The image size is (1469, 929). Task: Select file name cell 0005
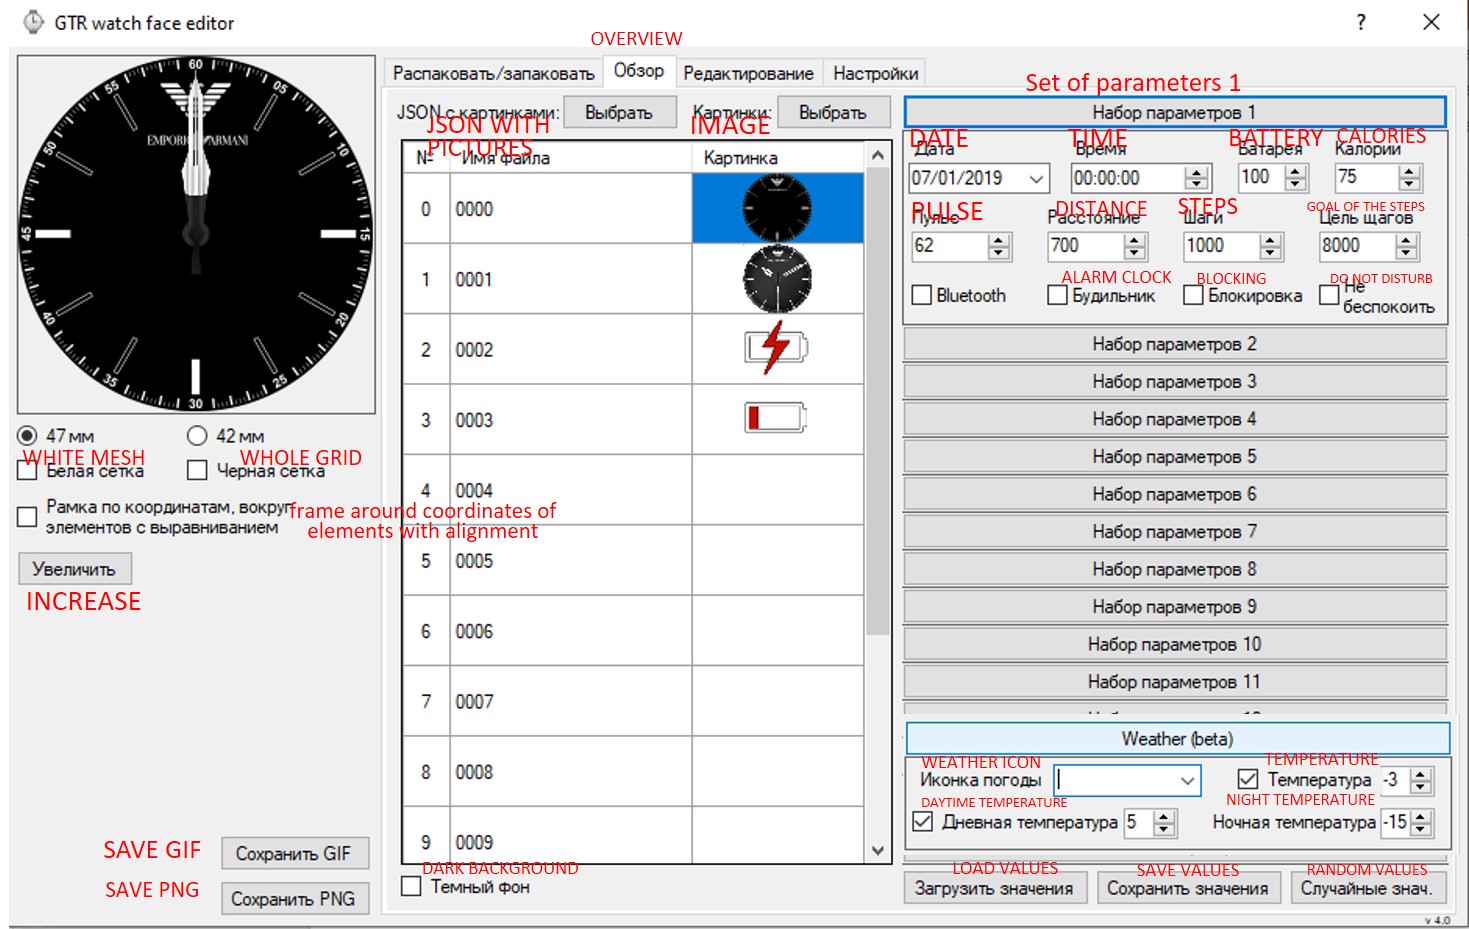[x=571, y=561]
